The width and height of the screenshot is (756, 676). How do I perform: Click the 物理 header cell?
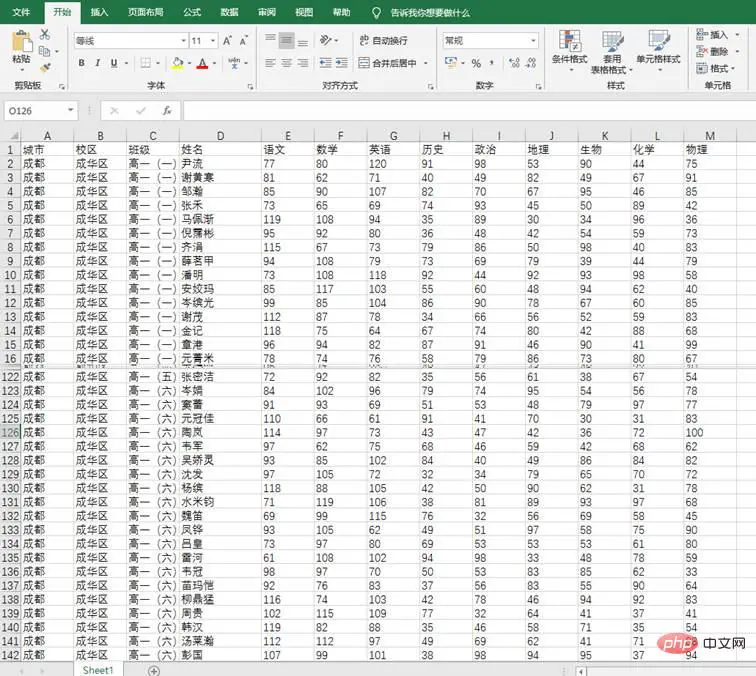[x=710, y=149]
